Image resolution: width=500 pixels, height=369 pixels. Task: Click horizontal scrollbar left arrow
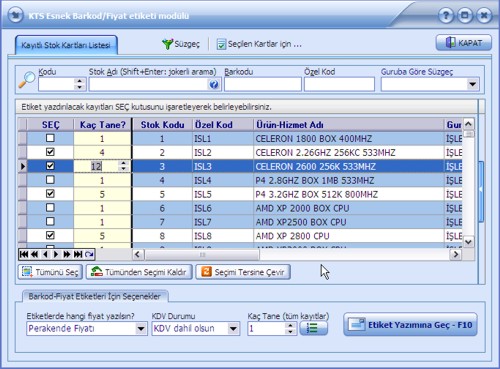pyautogui.click(x=138, y=255)
